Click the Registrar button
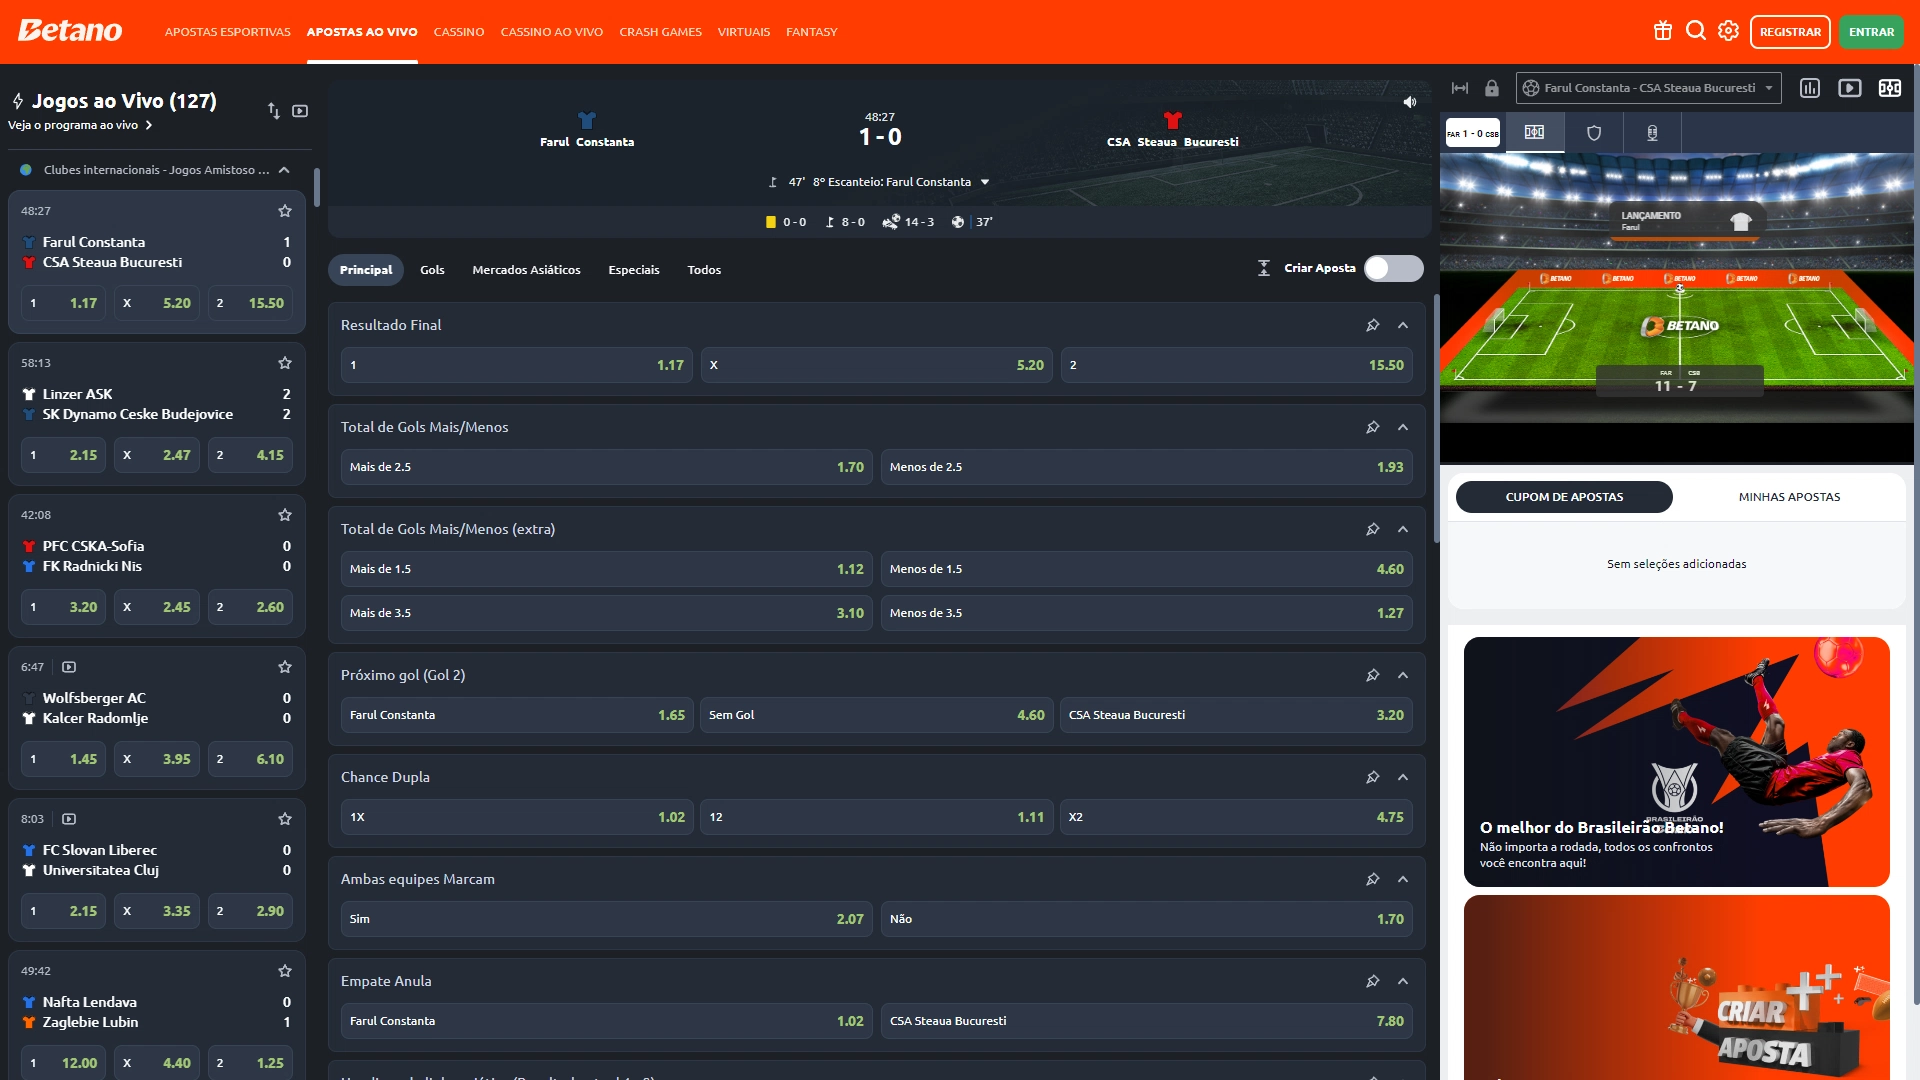This screenshot has width=1920, height=1080. [x=1790, y=32]
